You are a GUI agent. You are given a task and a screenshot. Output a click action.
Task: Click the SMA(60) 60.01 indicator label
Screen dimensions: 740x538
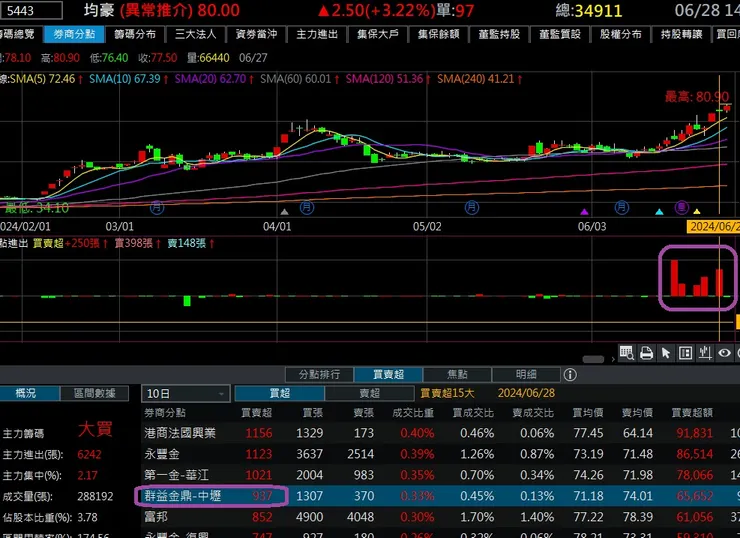pos(295,79)
